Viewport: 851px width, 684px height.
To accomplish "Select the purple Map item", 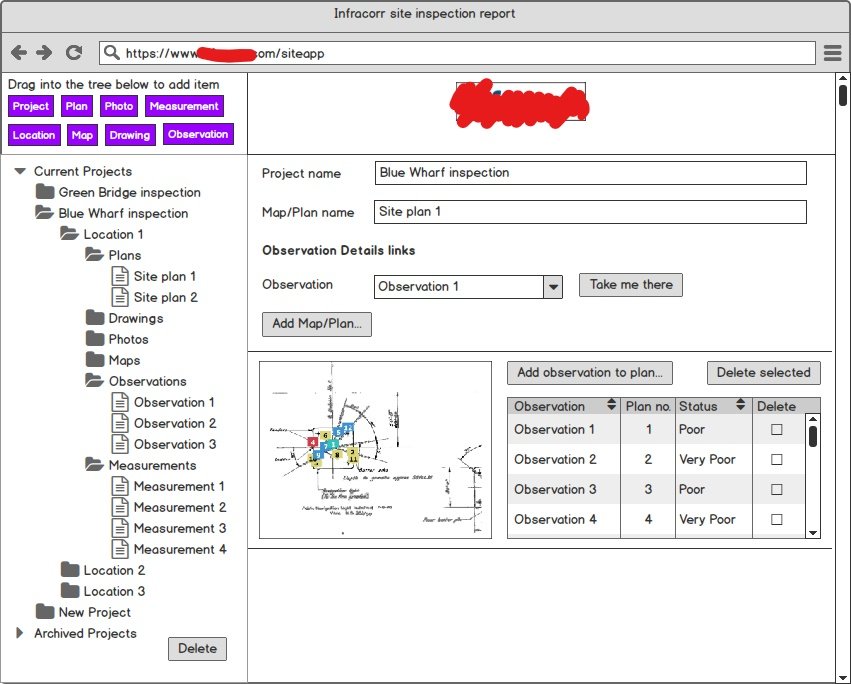I will tap(82, 135).
